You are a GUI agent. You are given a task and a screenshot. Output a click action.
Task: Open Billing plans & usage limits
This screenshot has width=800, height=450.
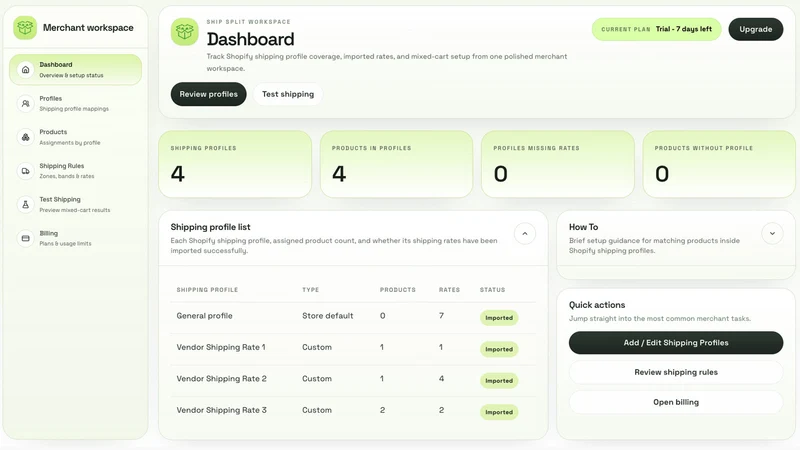tap(76, 238)
